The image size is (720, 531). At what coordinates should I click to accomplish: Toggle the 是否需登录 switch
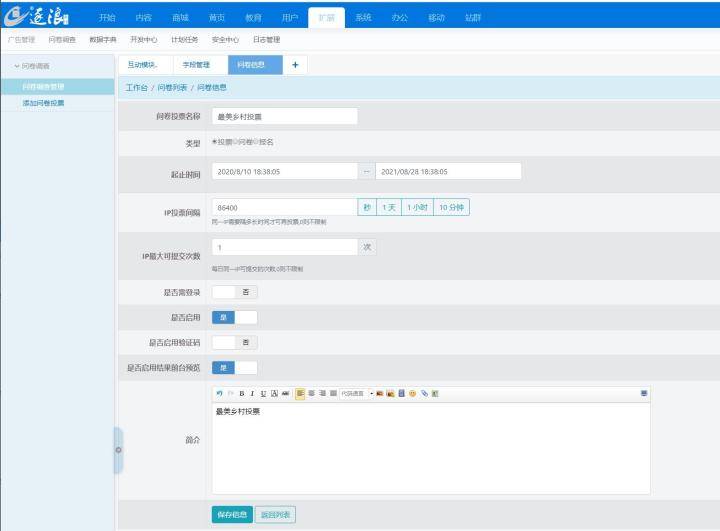click(x=234, y=292)
